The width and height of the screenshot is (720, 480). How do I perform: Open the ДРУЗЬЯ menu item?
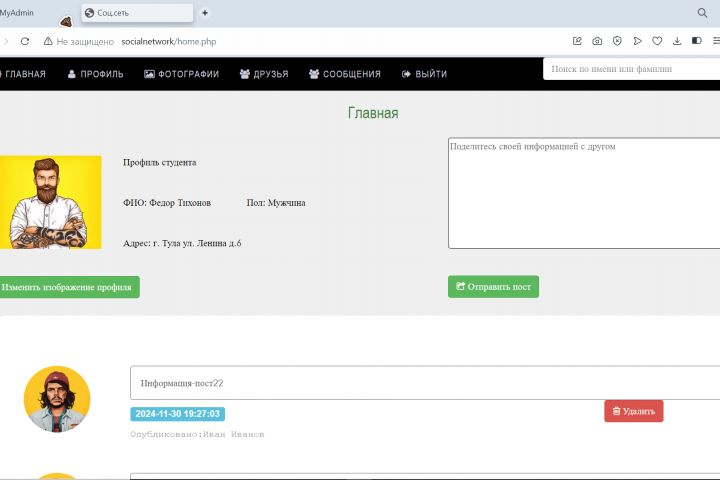[x=264, y=74]
